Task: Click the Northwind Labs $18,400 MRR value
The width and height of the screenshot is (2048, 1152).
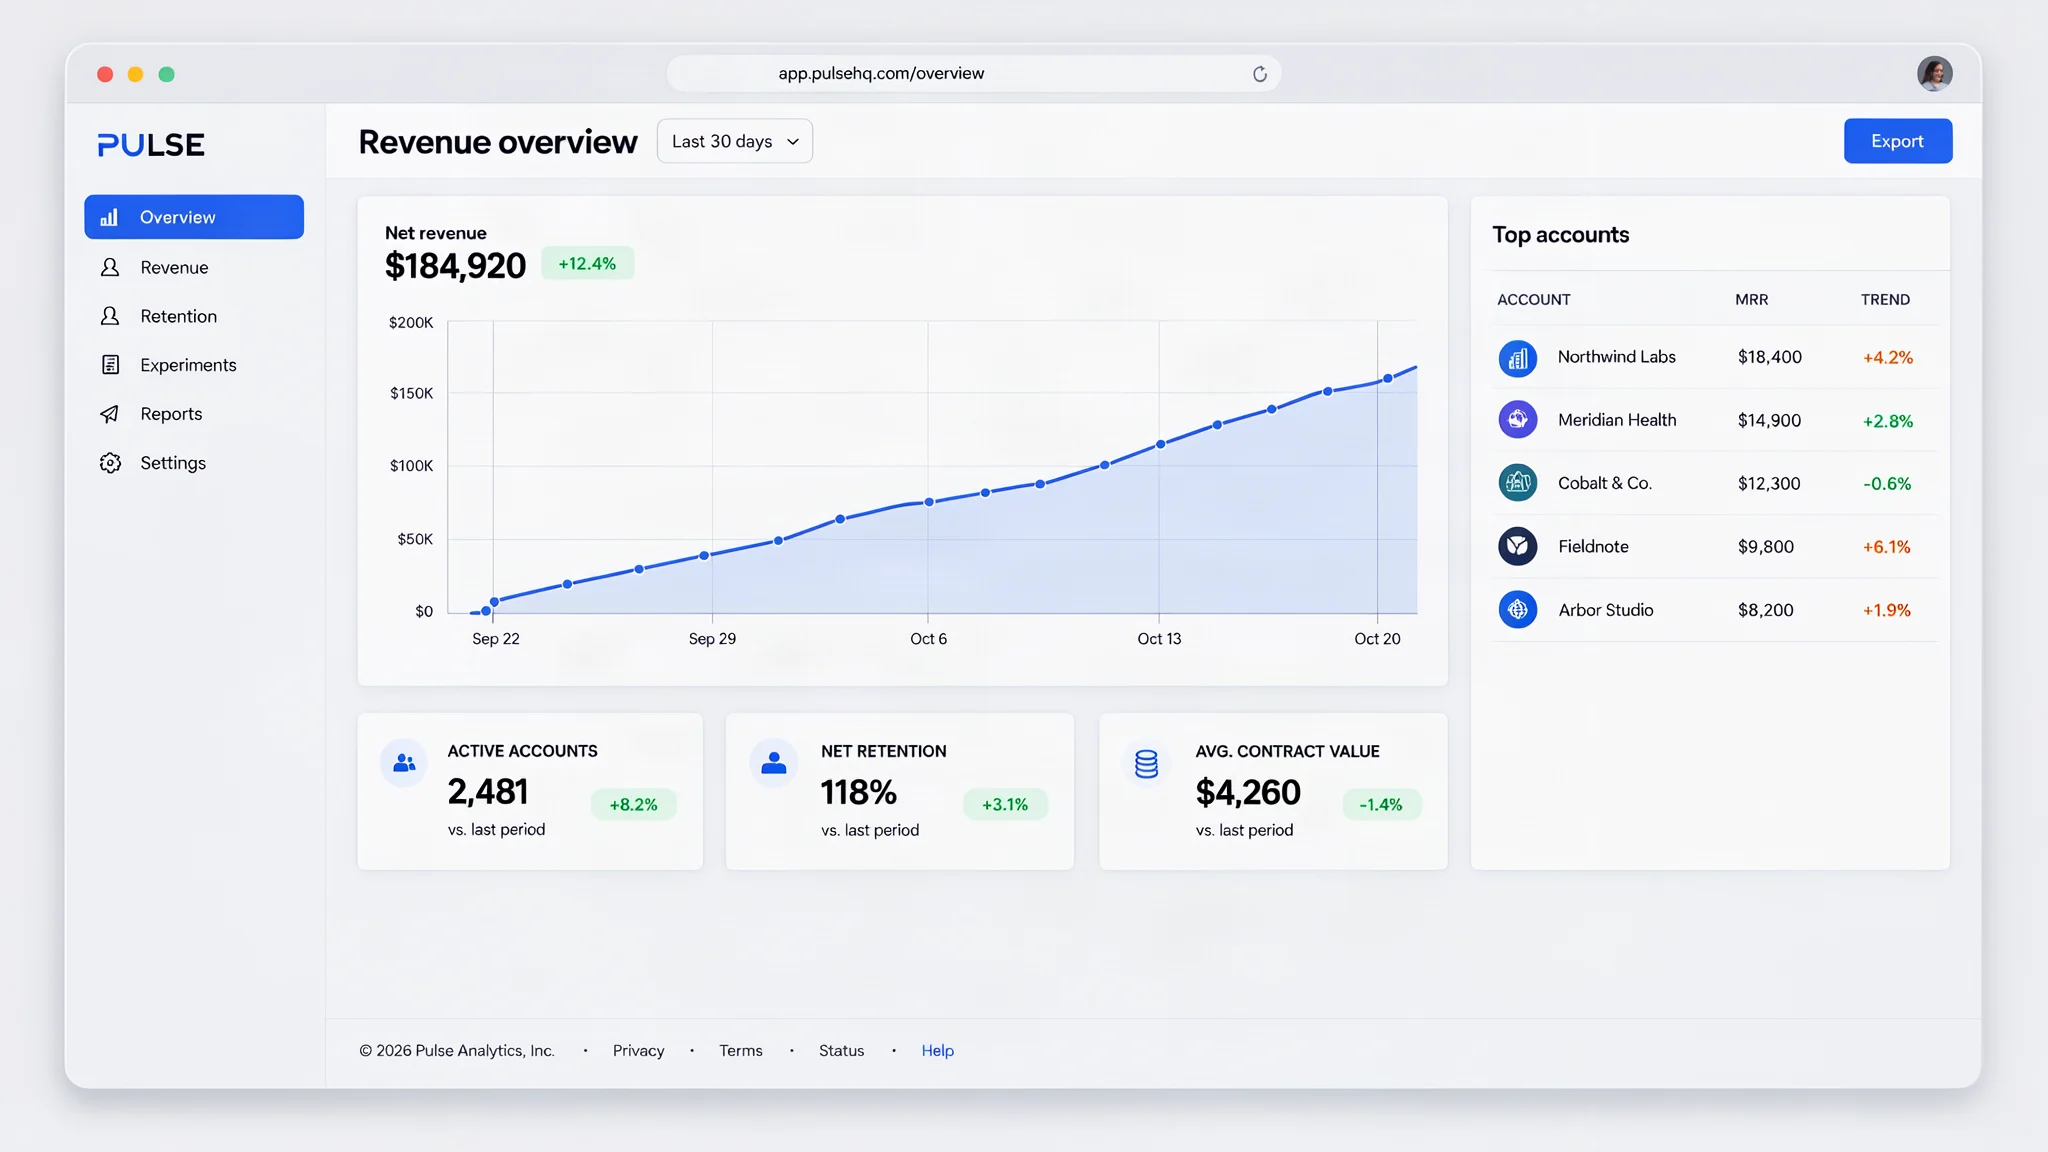Action: click(x=1769, y=357)
